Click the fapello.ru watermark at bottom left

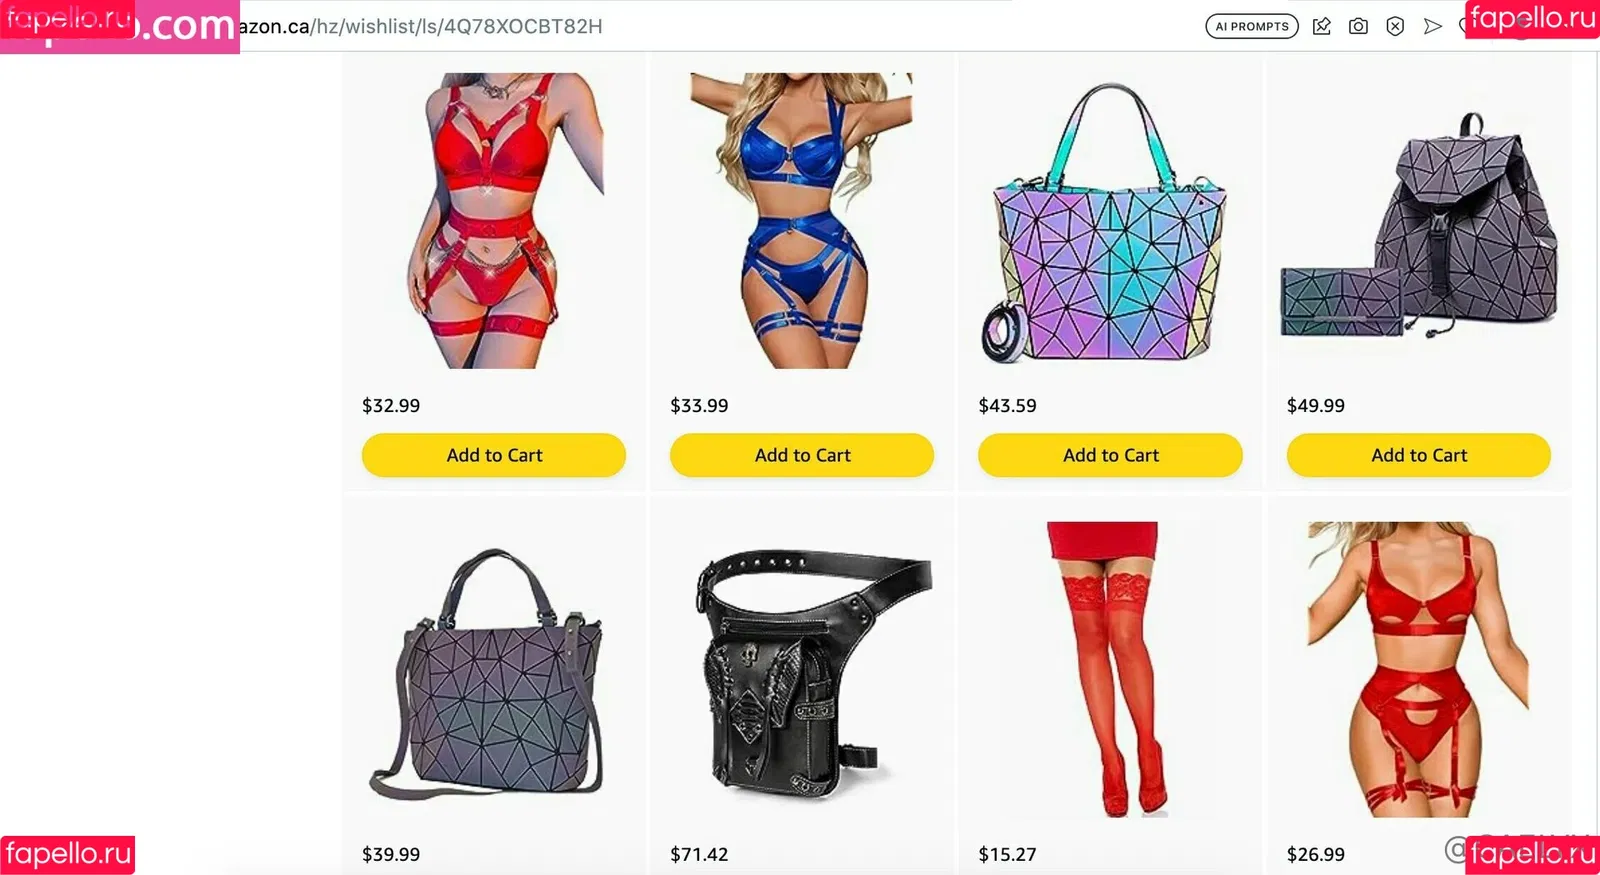pos(67,855)
